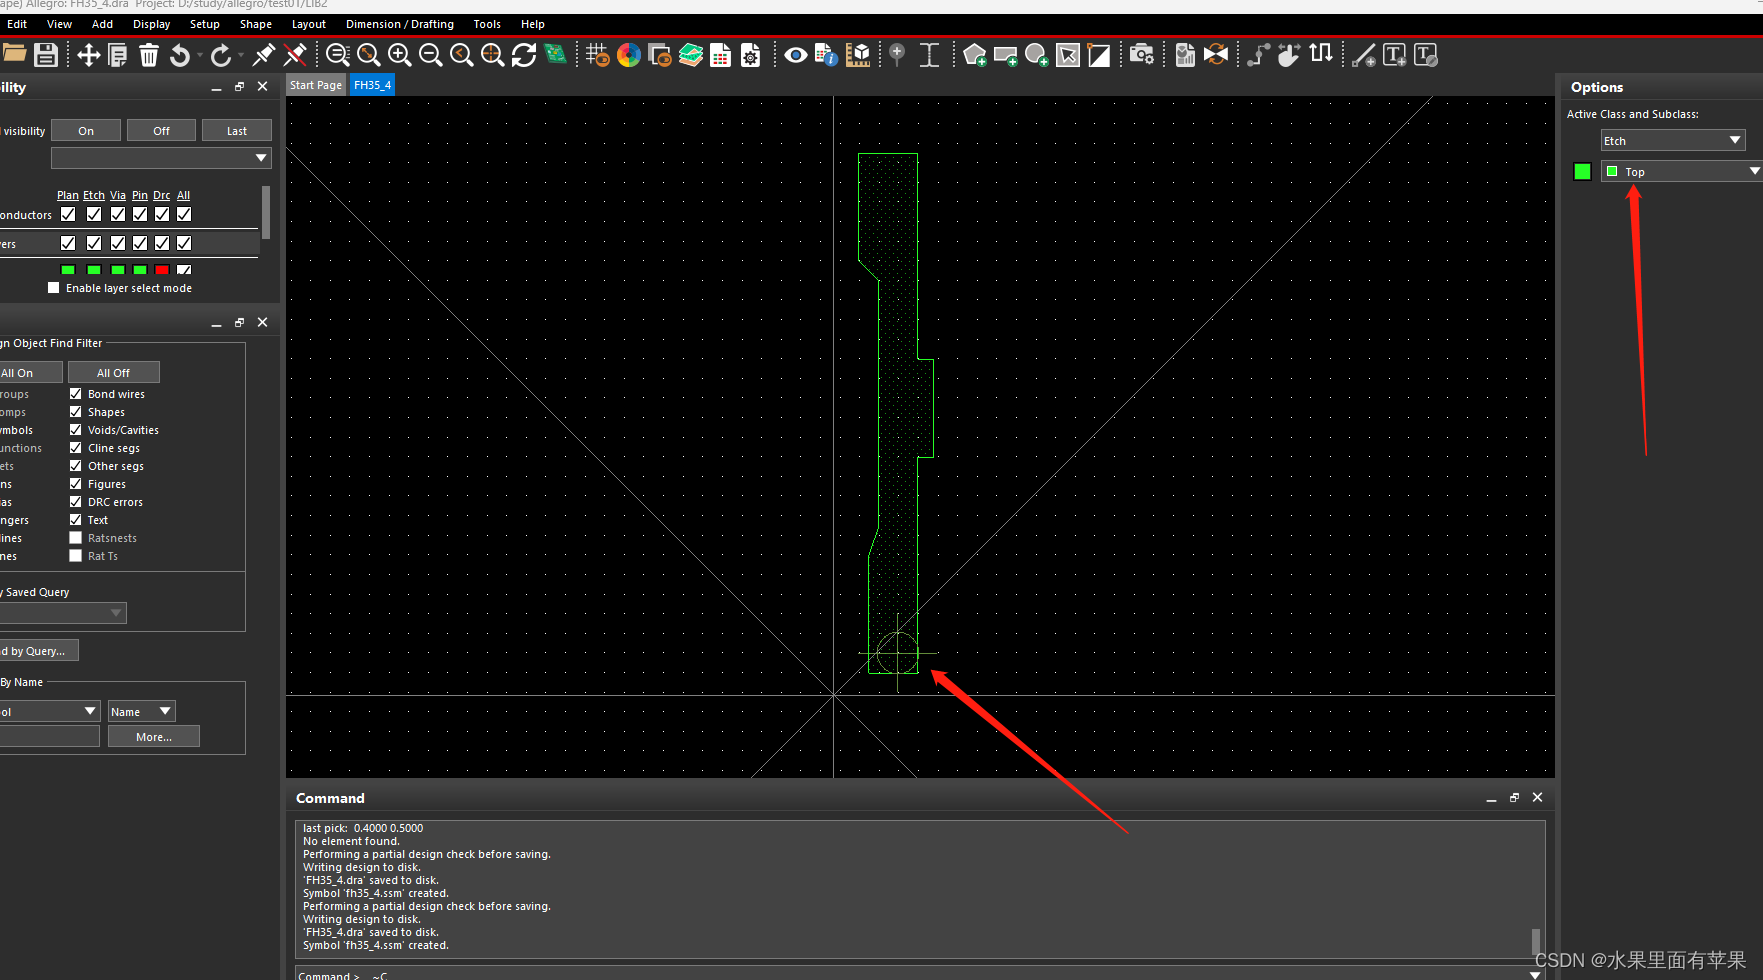Click the Zoom In magnifier icon
The image size is (1763, 980).
(399, 55)
